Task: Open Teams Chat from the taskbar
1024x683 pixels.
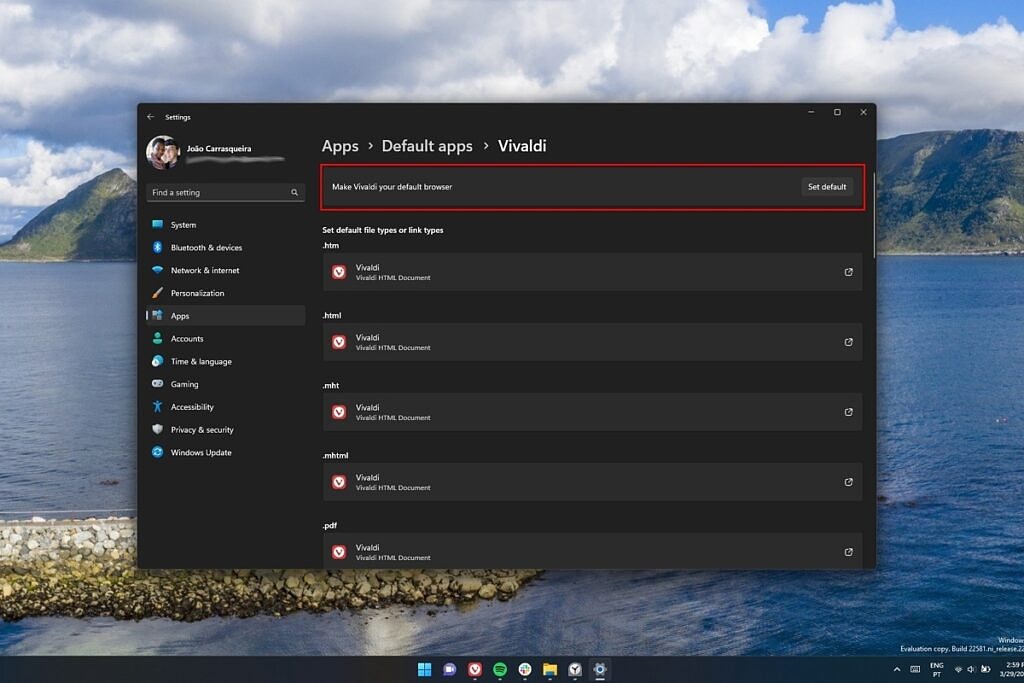Action: (449, 669)
